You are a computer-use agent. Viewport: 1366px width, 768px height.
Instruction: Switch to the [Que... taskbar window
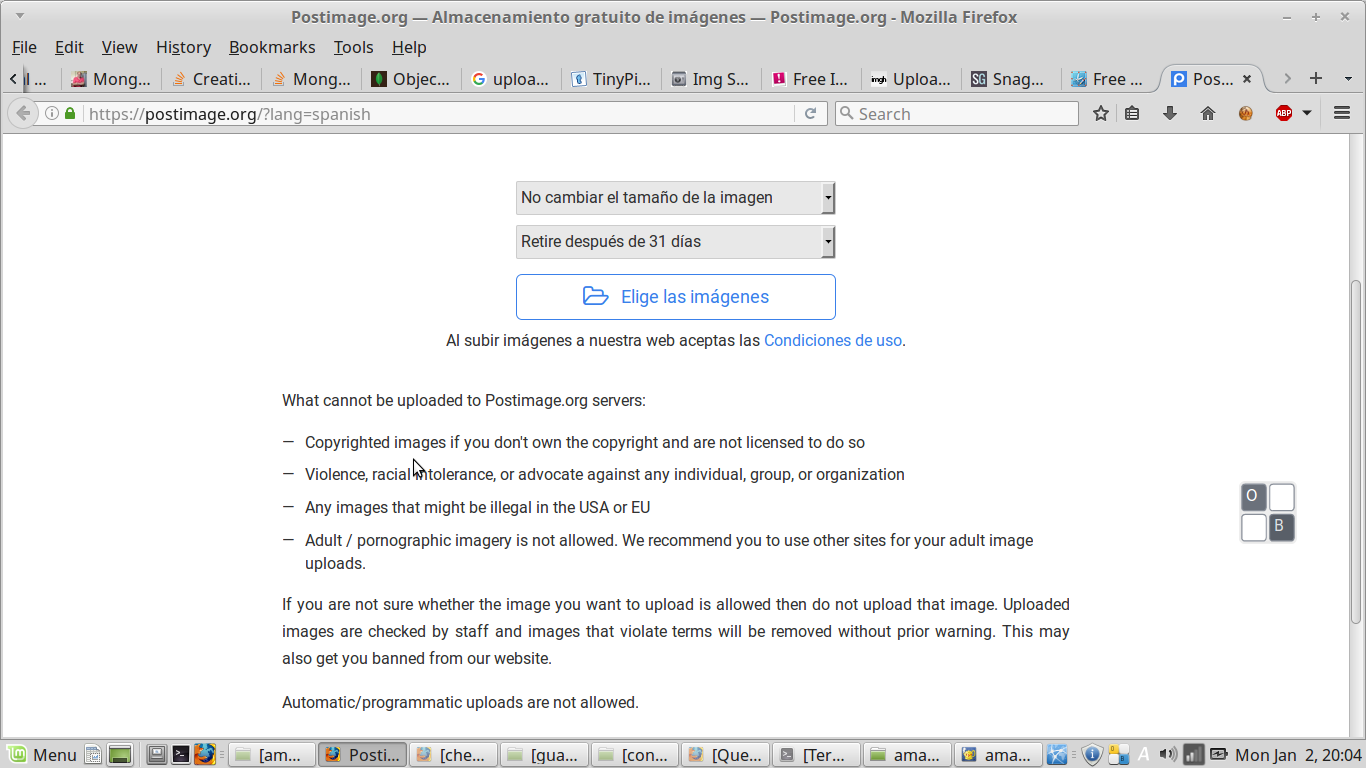(x=725, y=755)
